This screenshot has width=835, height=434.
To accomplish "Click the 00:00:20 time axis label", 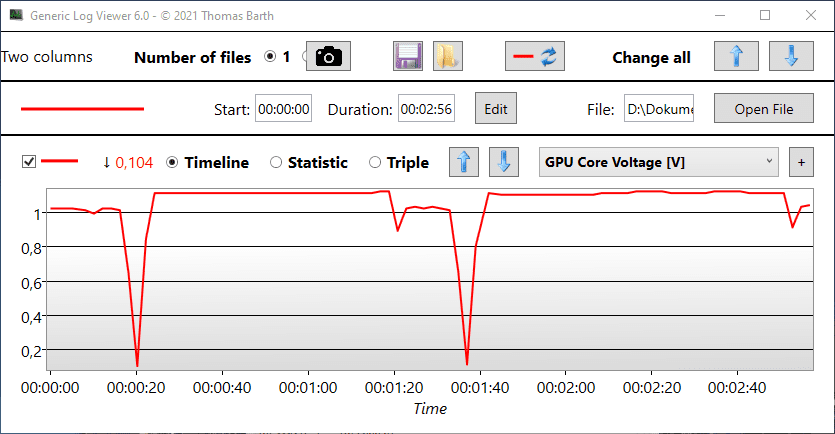I will [136, 388].
